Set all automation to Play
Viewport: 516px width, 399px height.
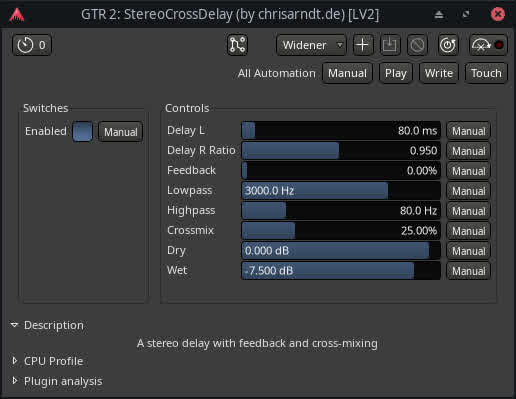(395, 73)
